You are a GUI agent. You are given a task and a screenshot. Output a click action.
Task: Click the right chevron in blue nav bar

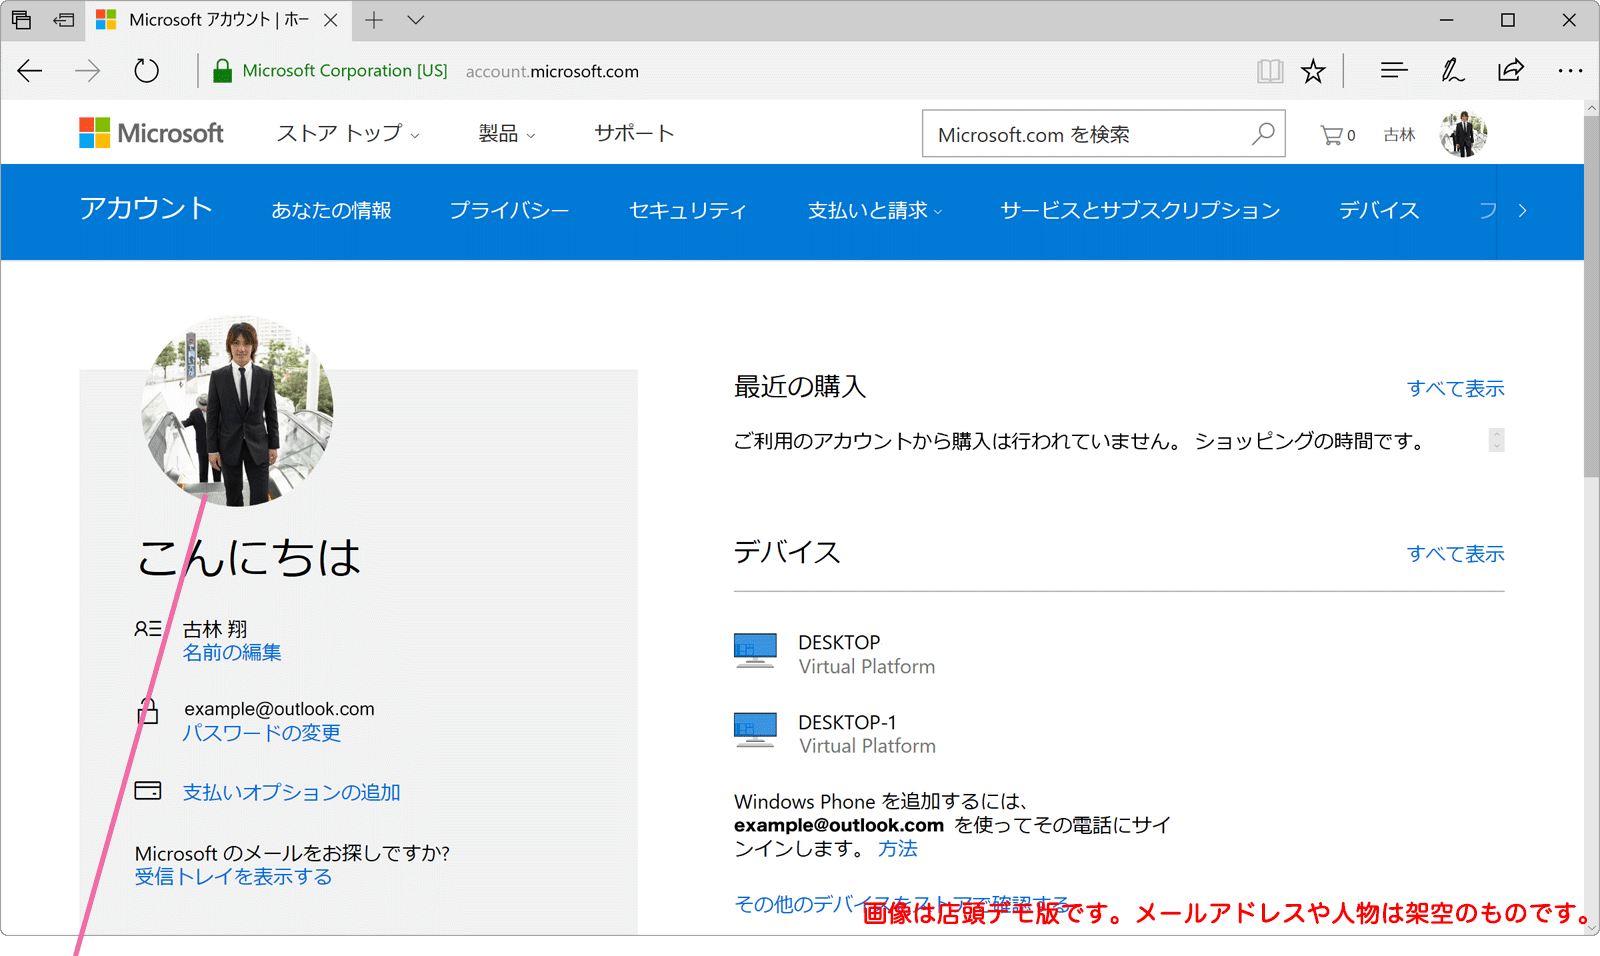[x=1522, y=211]
